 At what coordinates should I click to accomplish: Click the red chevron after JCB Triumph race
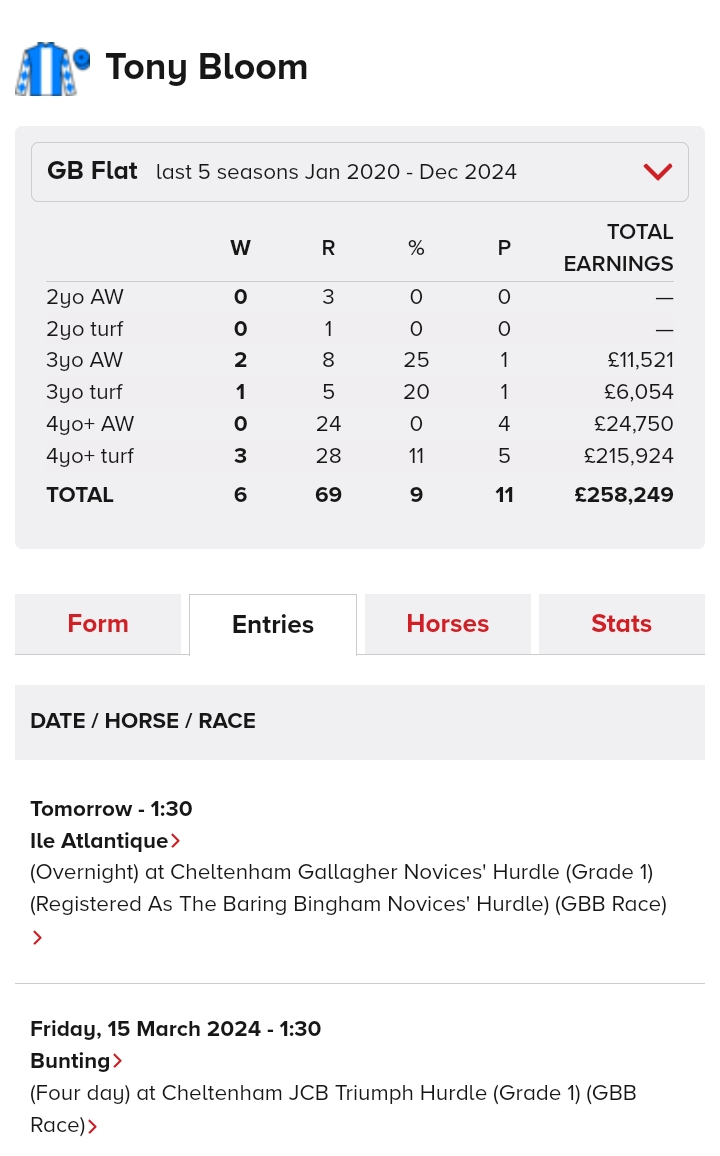click(x=92, y=1126)
